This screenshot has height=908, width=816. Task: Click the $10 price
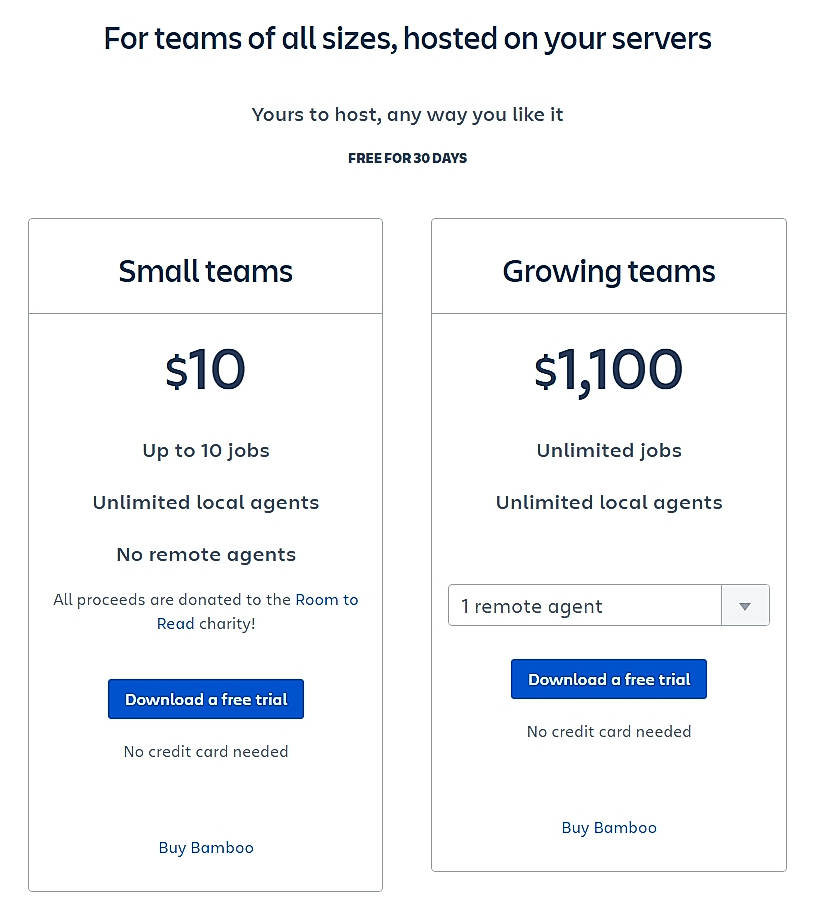[x=206, y=370]
